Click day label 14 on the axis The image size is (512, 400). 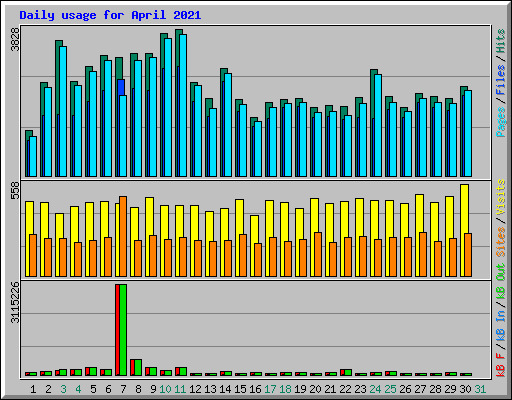[225, 389]
